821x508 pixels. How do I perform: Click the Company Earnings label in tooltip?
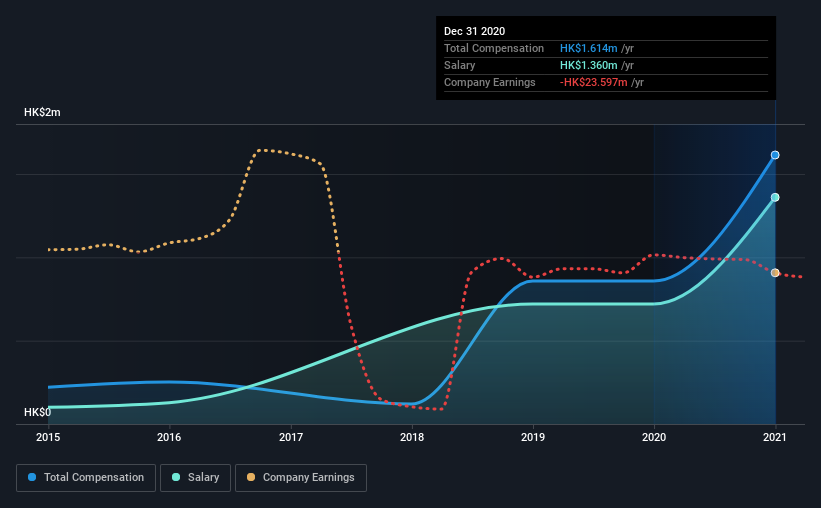490,82
